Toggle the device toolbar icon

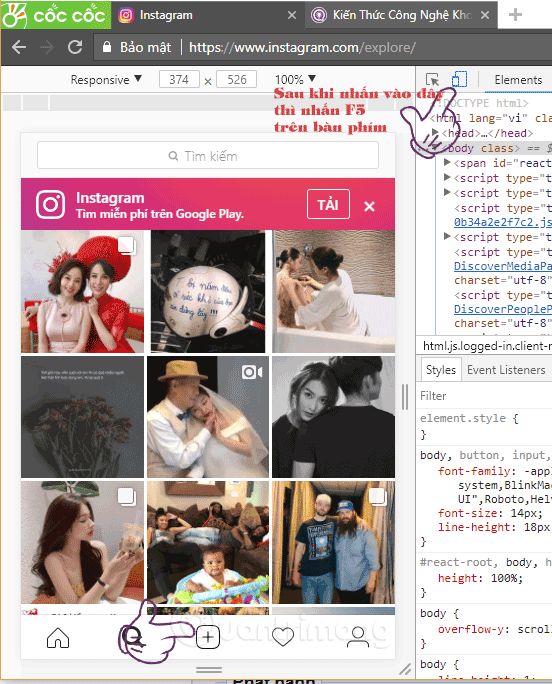[459, 79]
